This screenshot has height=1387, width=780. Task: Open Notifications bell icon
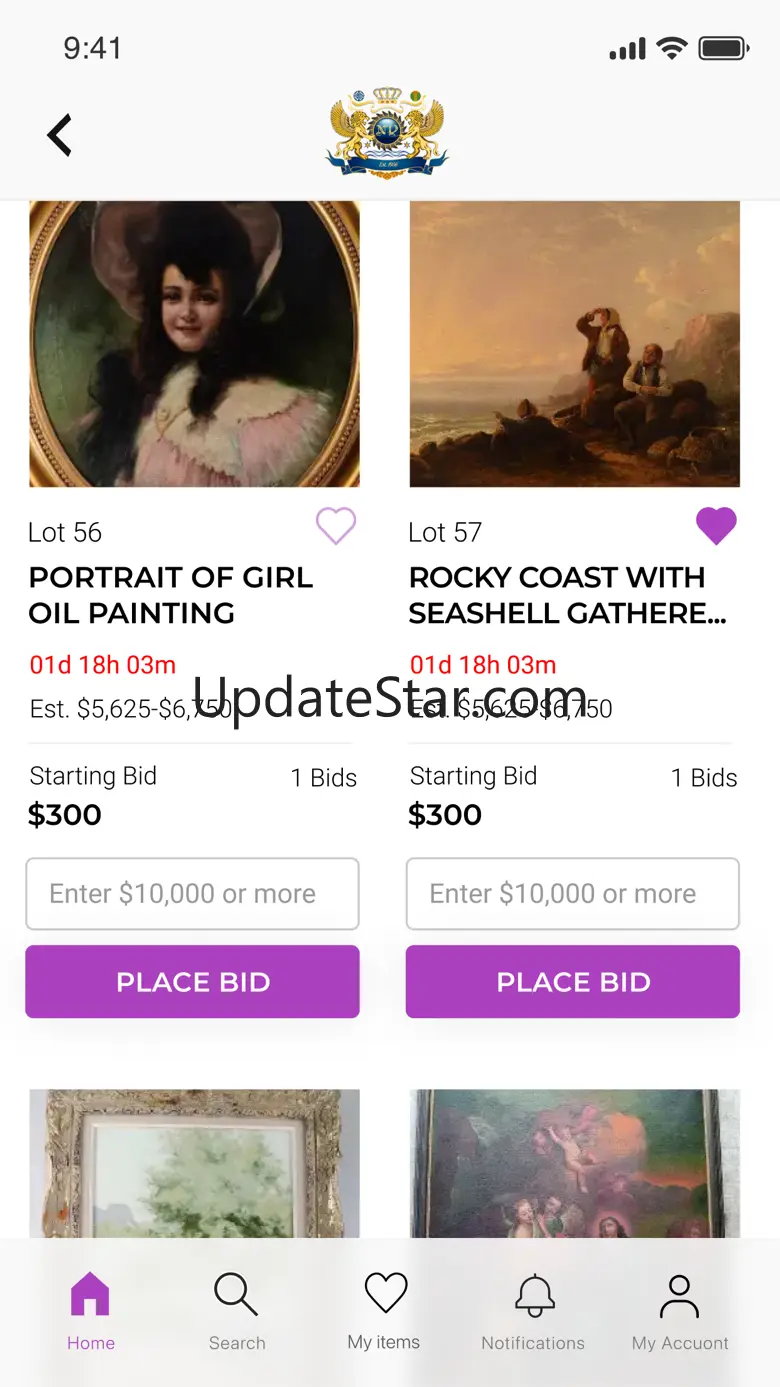pos(534,1311)
